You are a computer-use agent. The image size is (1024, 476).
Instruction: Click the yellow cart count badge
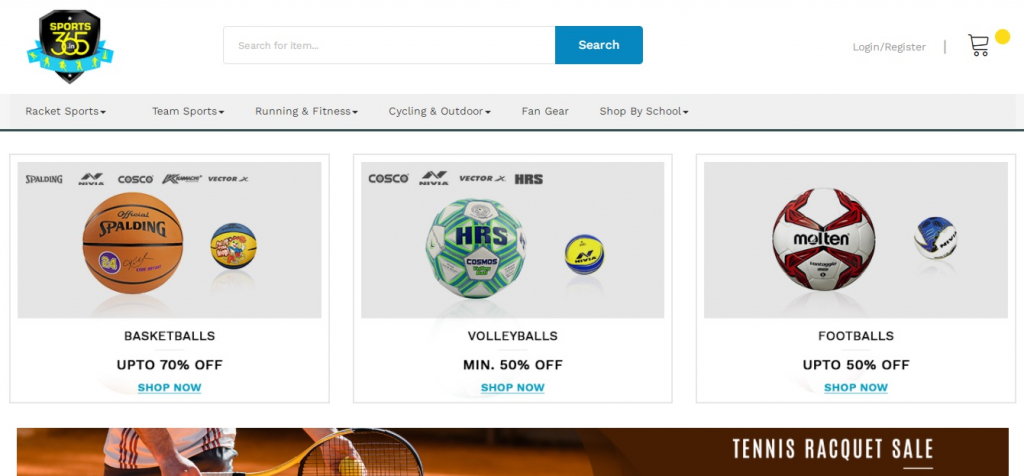click(1002, 37)
